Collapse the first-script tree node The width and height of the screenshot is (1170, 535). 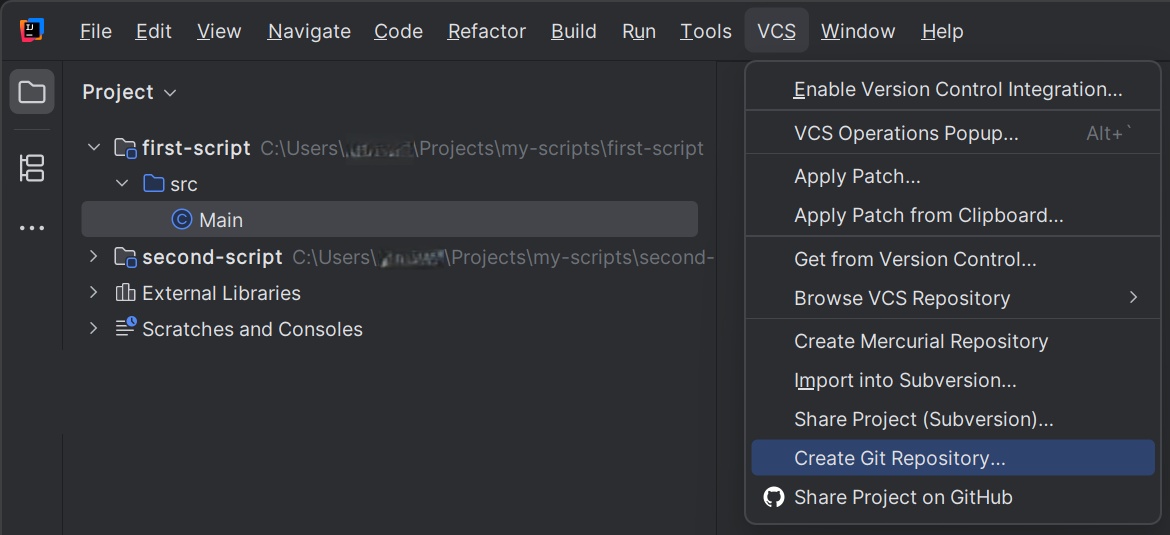tap(93, 148)
